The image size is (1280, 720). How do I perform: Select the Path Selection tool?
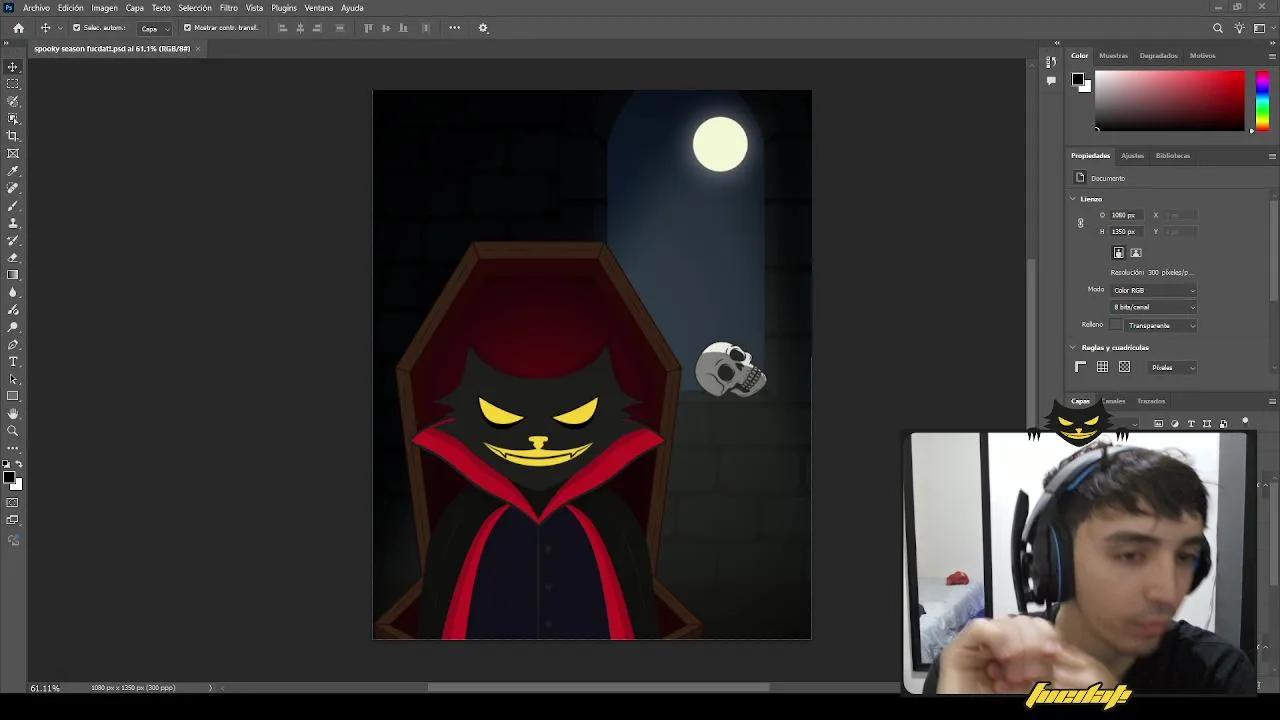[13, 379]
